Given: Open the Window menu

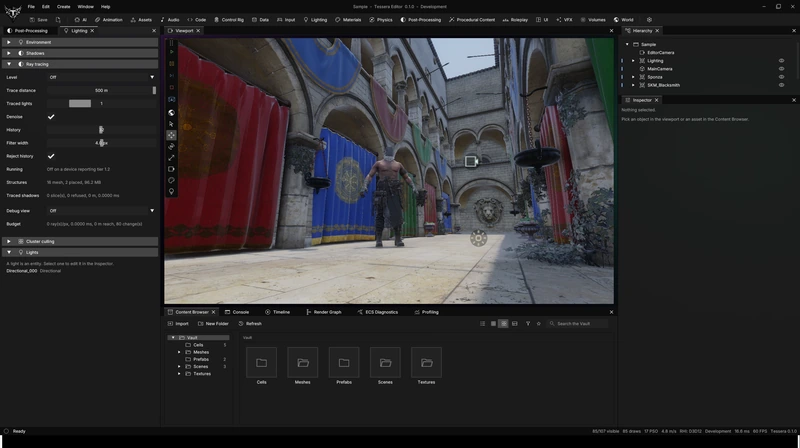Looking at the screenshot, I should (85, 7).
